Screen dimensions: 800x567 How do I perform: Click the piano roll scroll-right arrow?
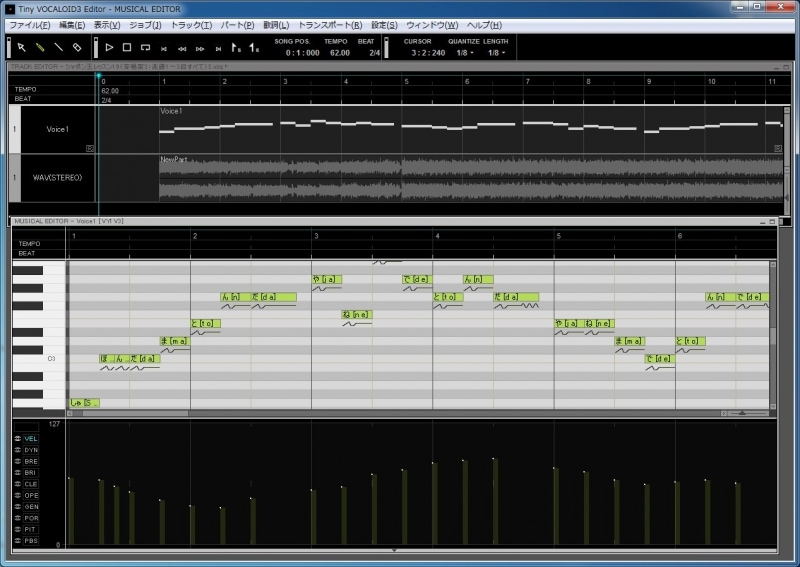[723, 413]
